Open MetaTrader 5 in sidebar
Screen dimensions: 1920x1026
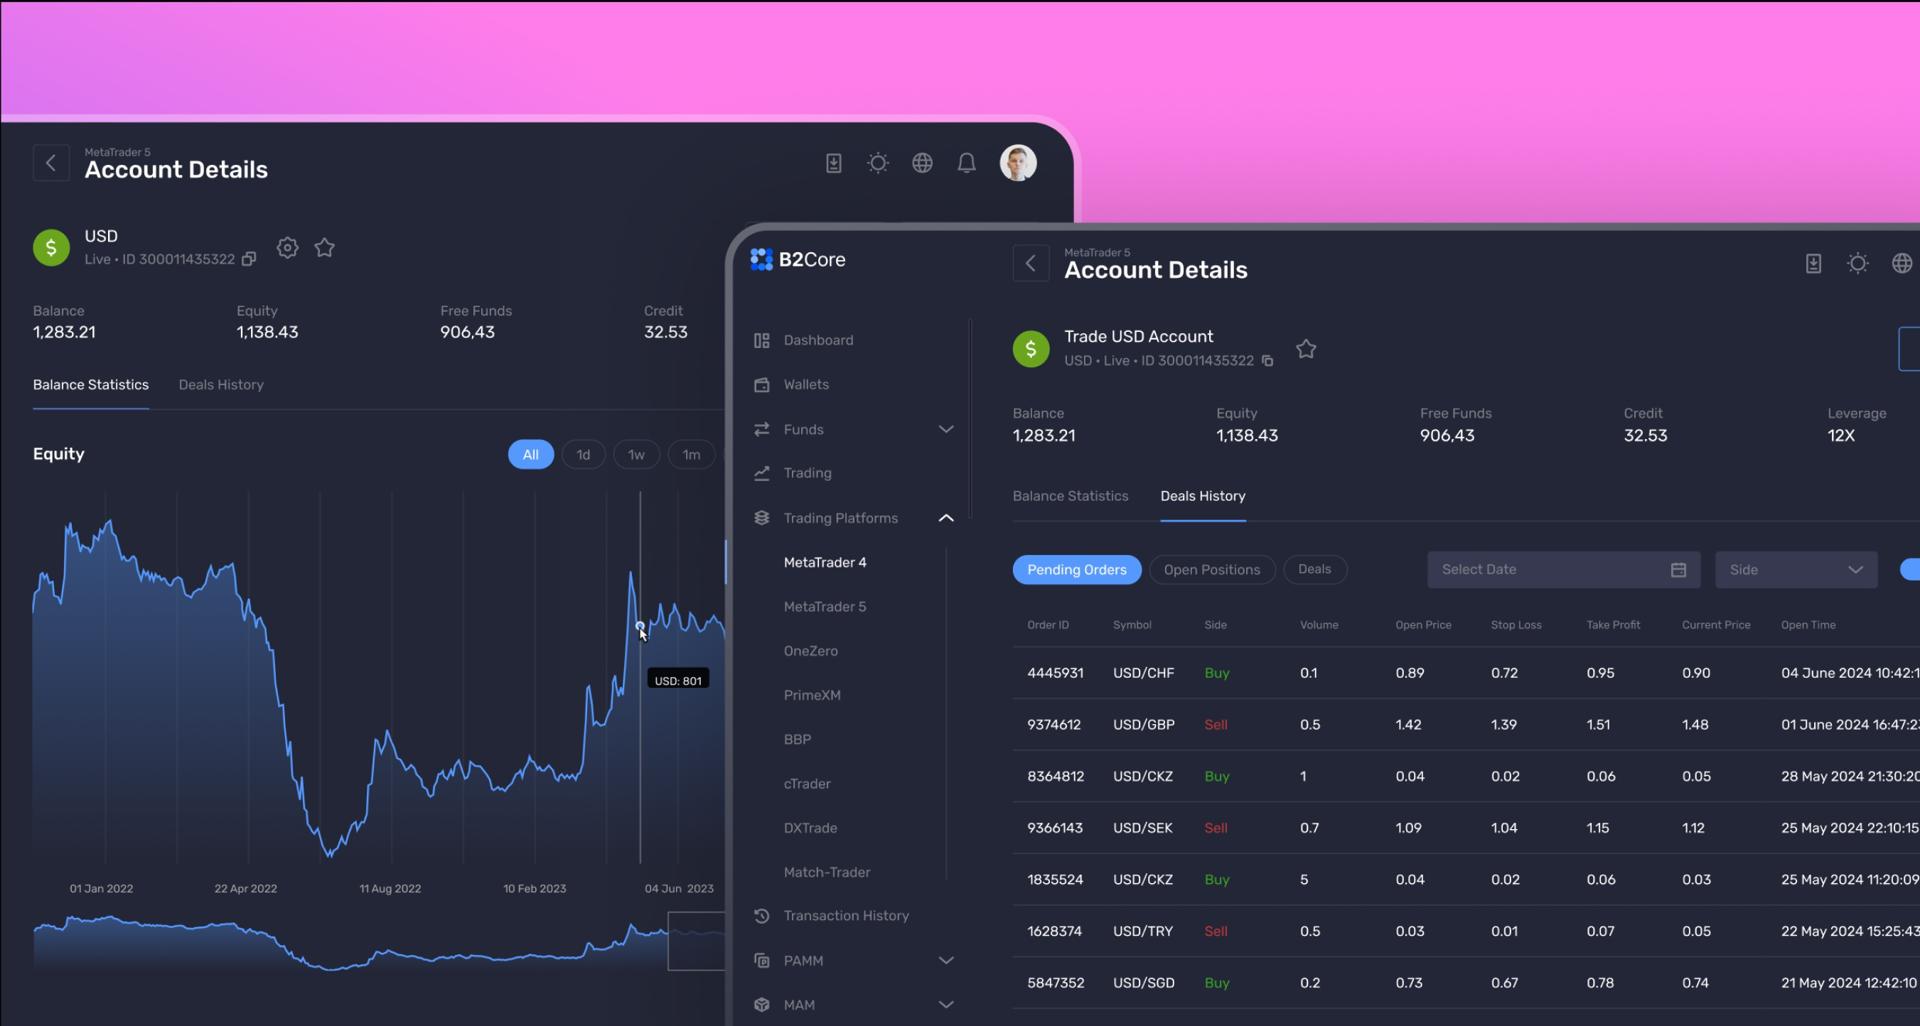[825, 607]
